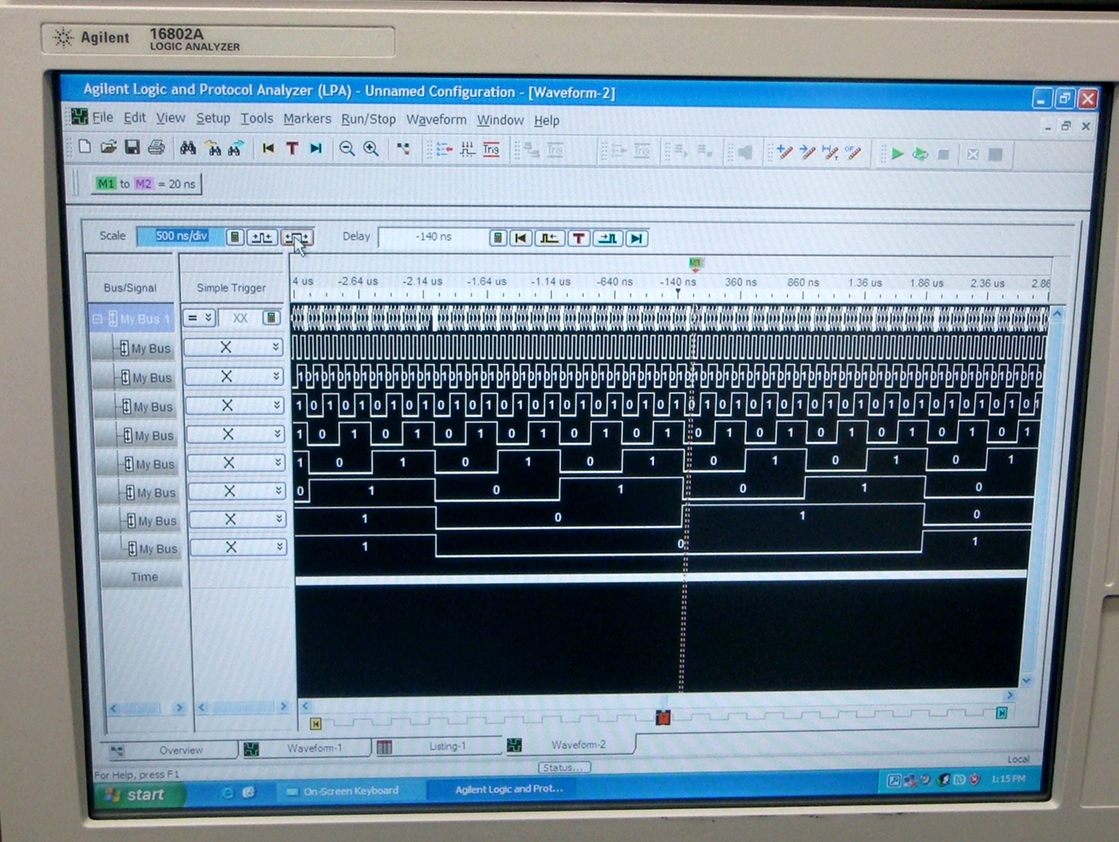Screen dimensions: 1119x842
Task: Go to next edge in Delay bar
Action: click(x=608, y=238)
